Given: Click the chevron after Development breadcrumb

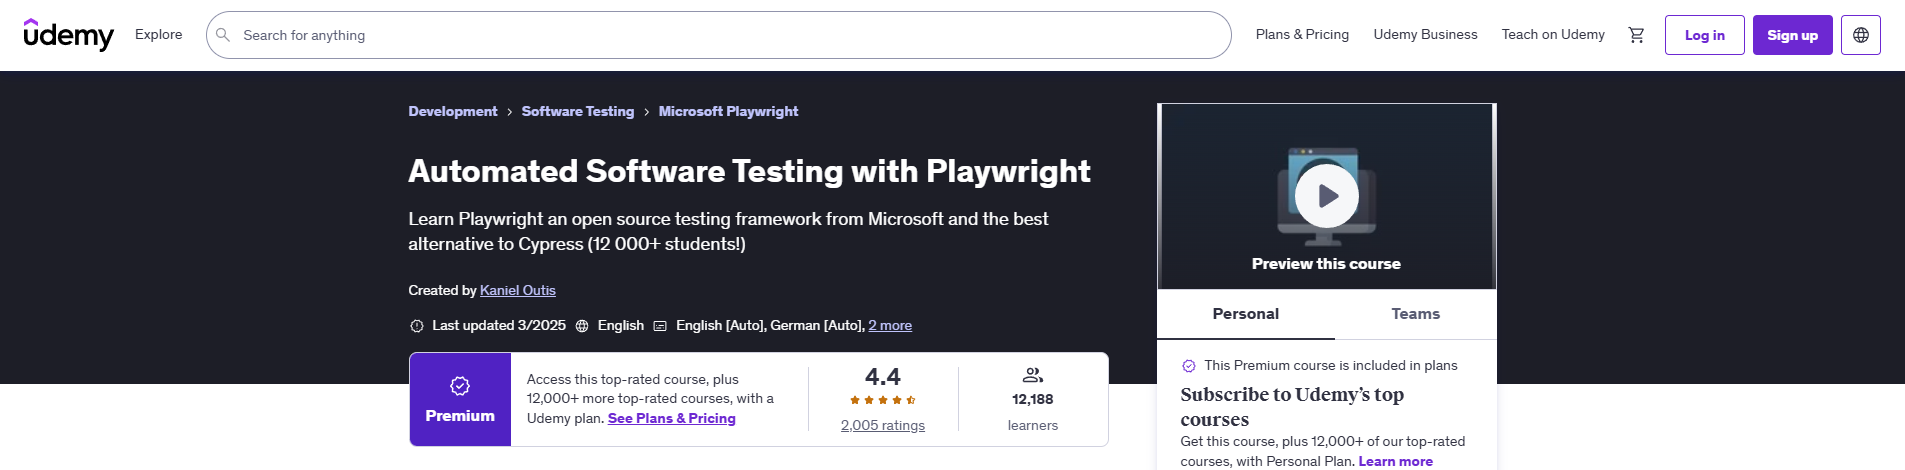Looking at the screenshot, I should [x=509, y=112].
